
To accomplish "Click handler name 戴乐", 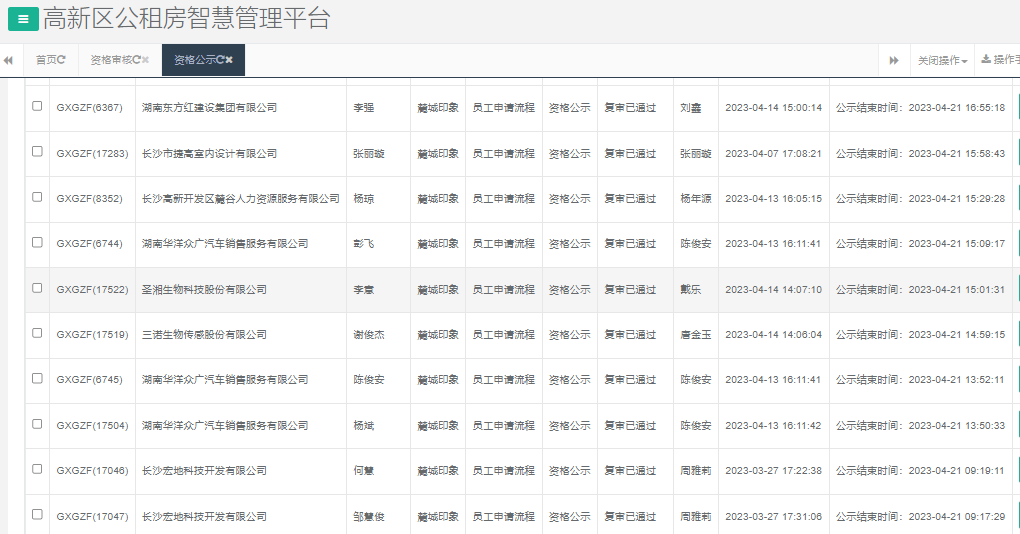I will pyautogui.click(x=691, y=289).
